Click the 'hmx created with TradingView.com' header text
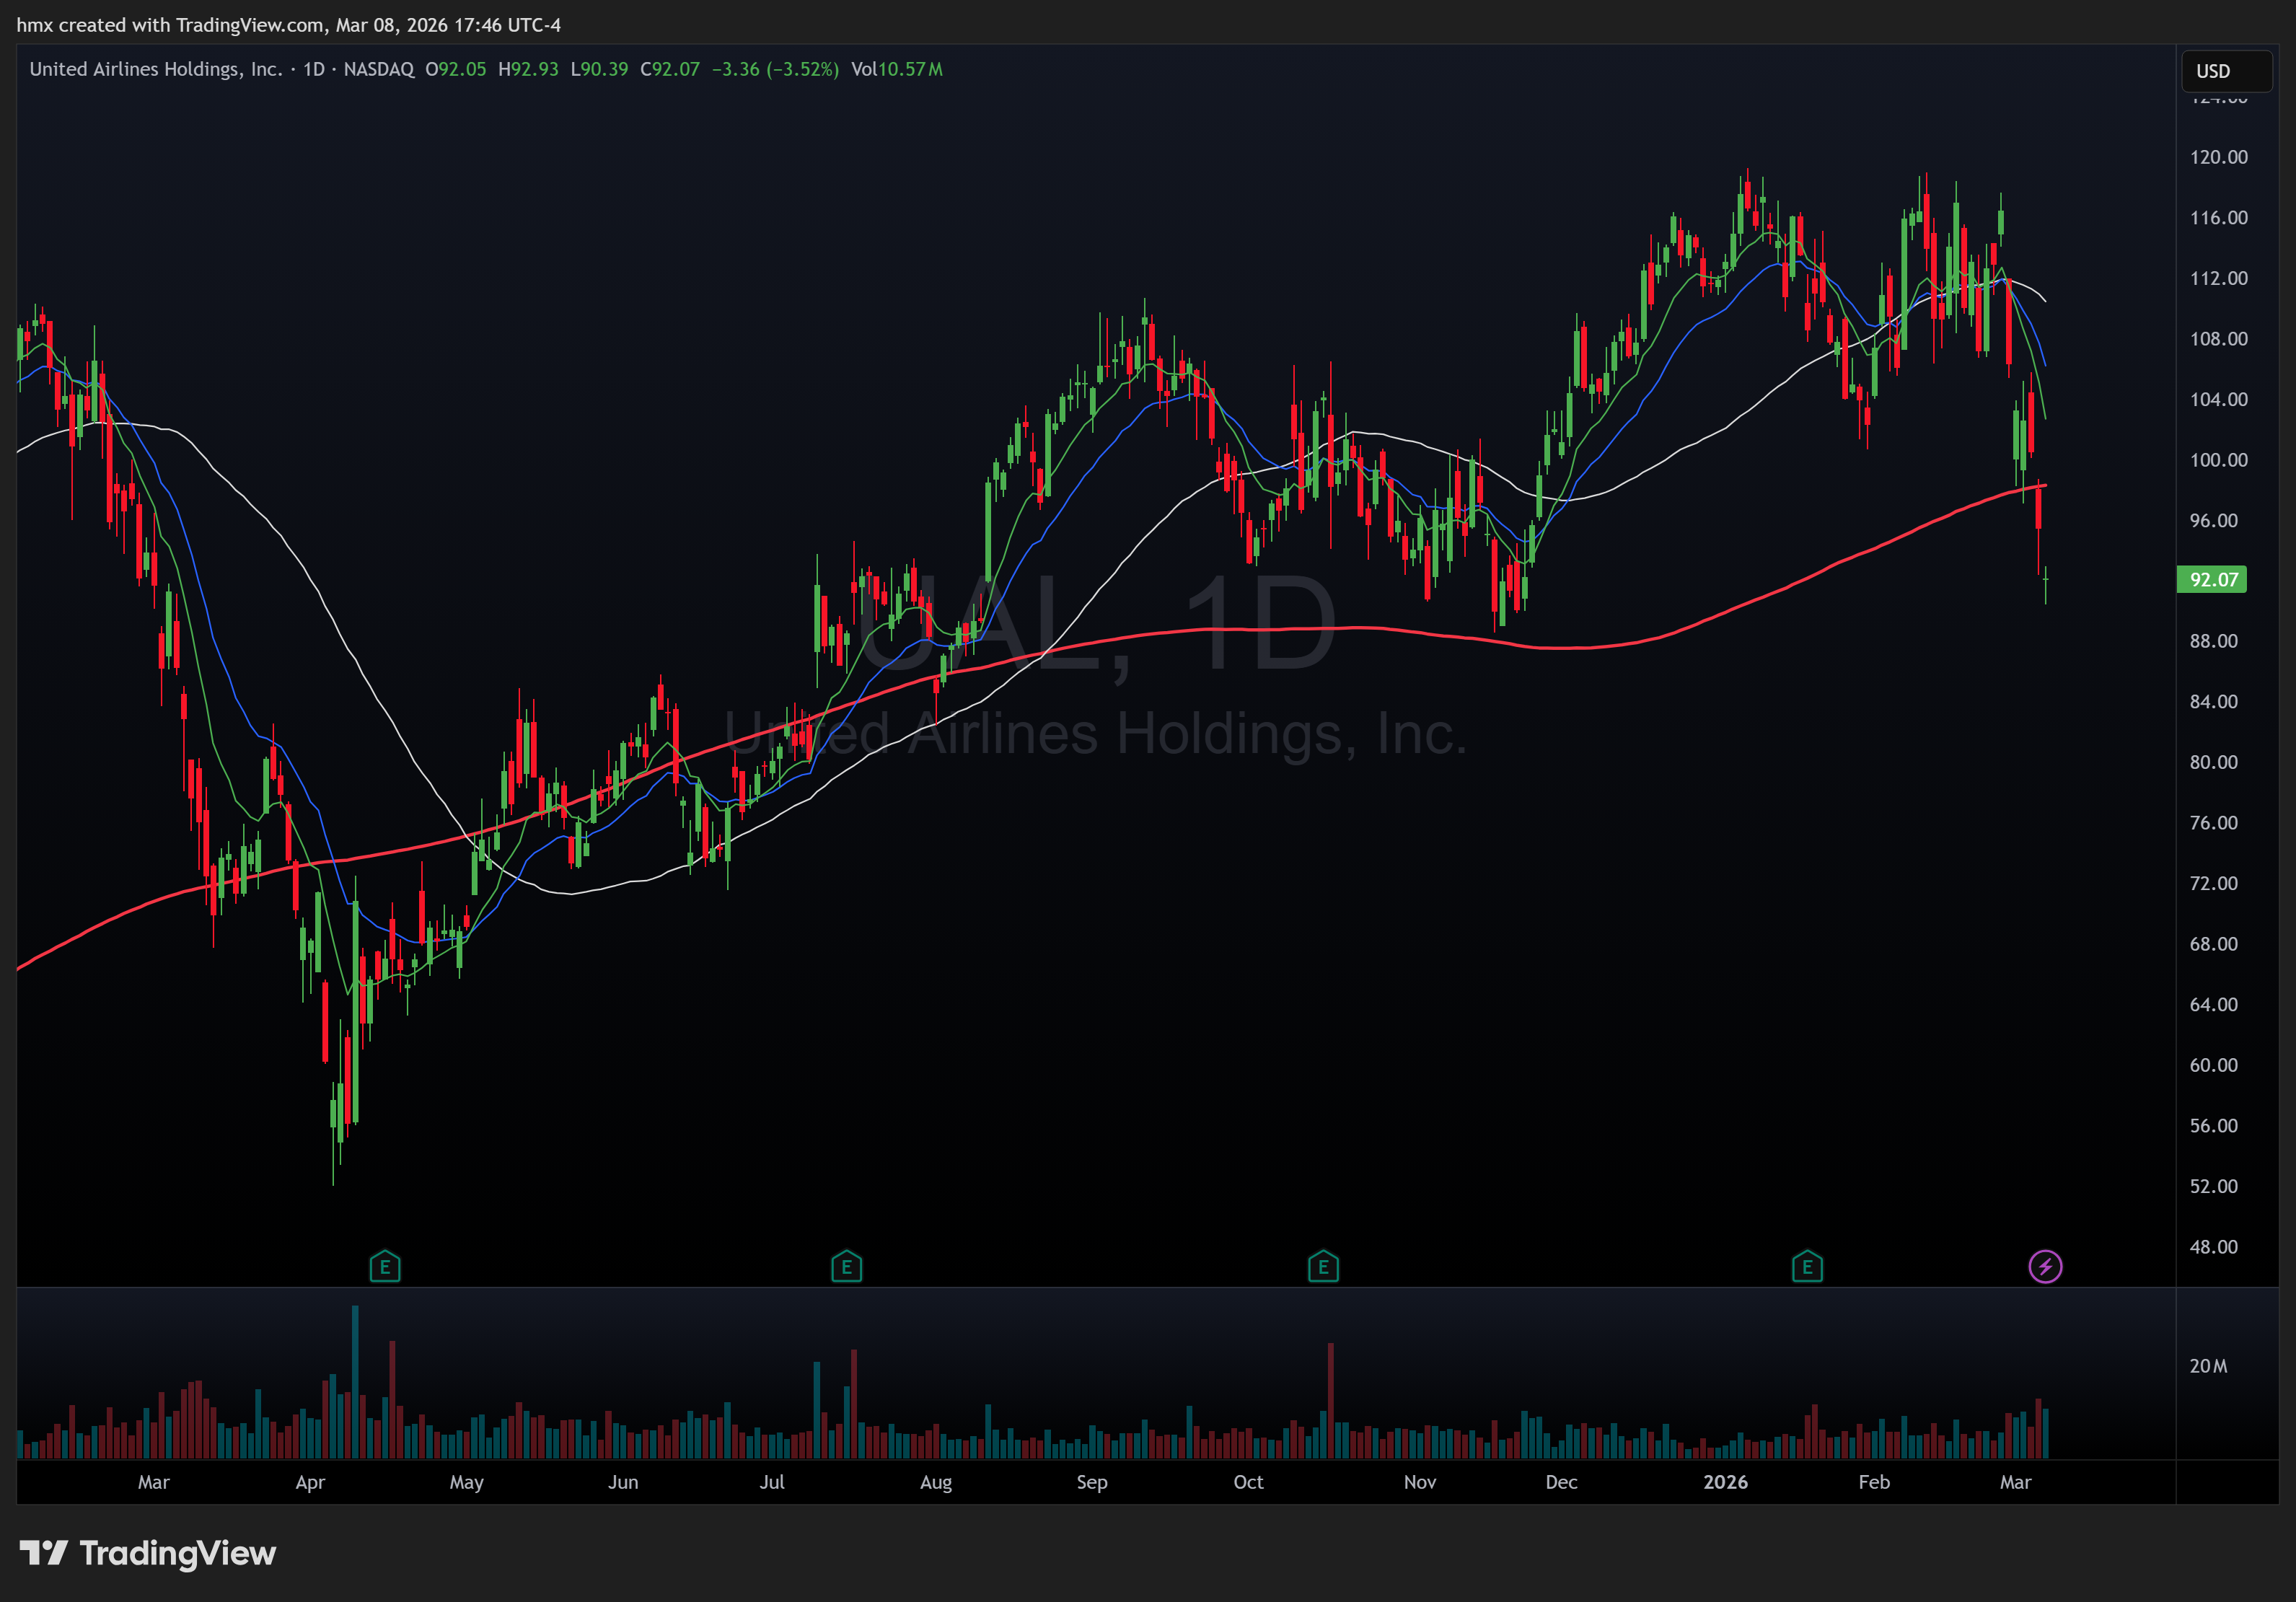Viewport: 2296px width, 1602px height. (170, 25)
